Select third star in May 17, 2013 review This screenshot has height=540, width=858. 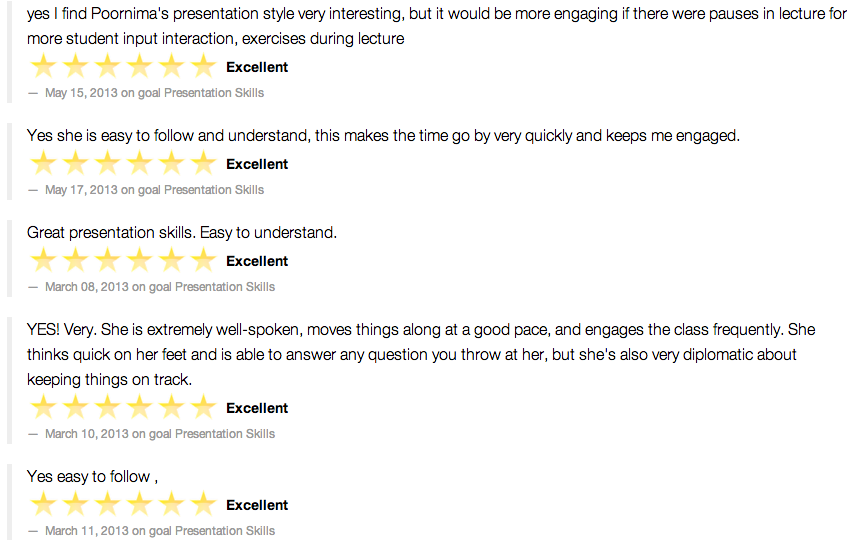pos(107,164)
